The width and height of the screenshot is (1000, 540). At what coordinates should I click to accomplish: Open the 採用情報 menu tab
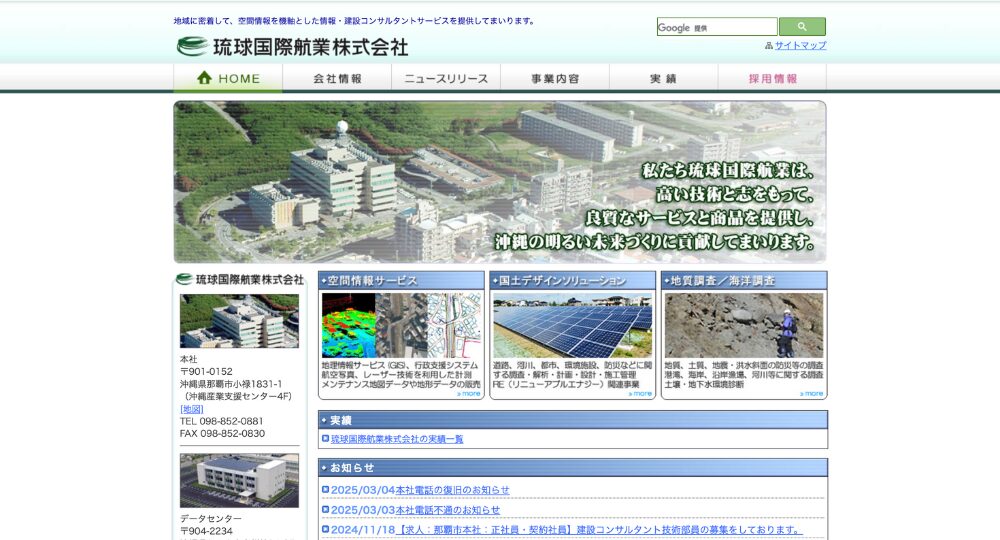click(772, 78)
